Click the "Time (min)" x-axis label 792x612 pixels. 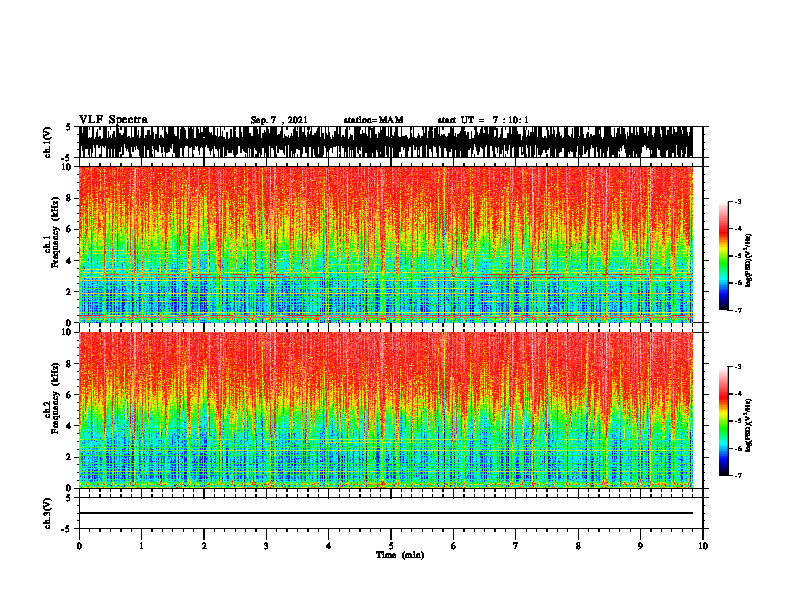400,555
